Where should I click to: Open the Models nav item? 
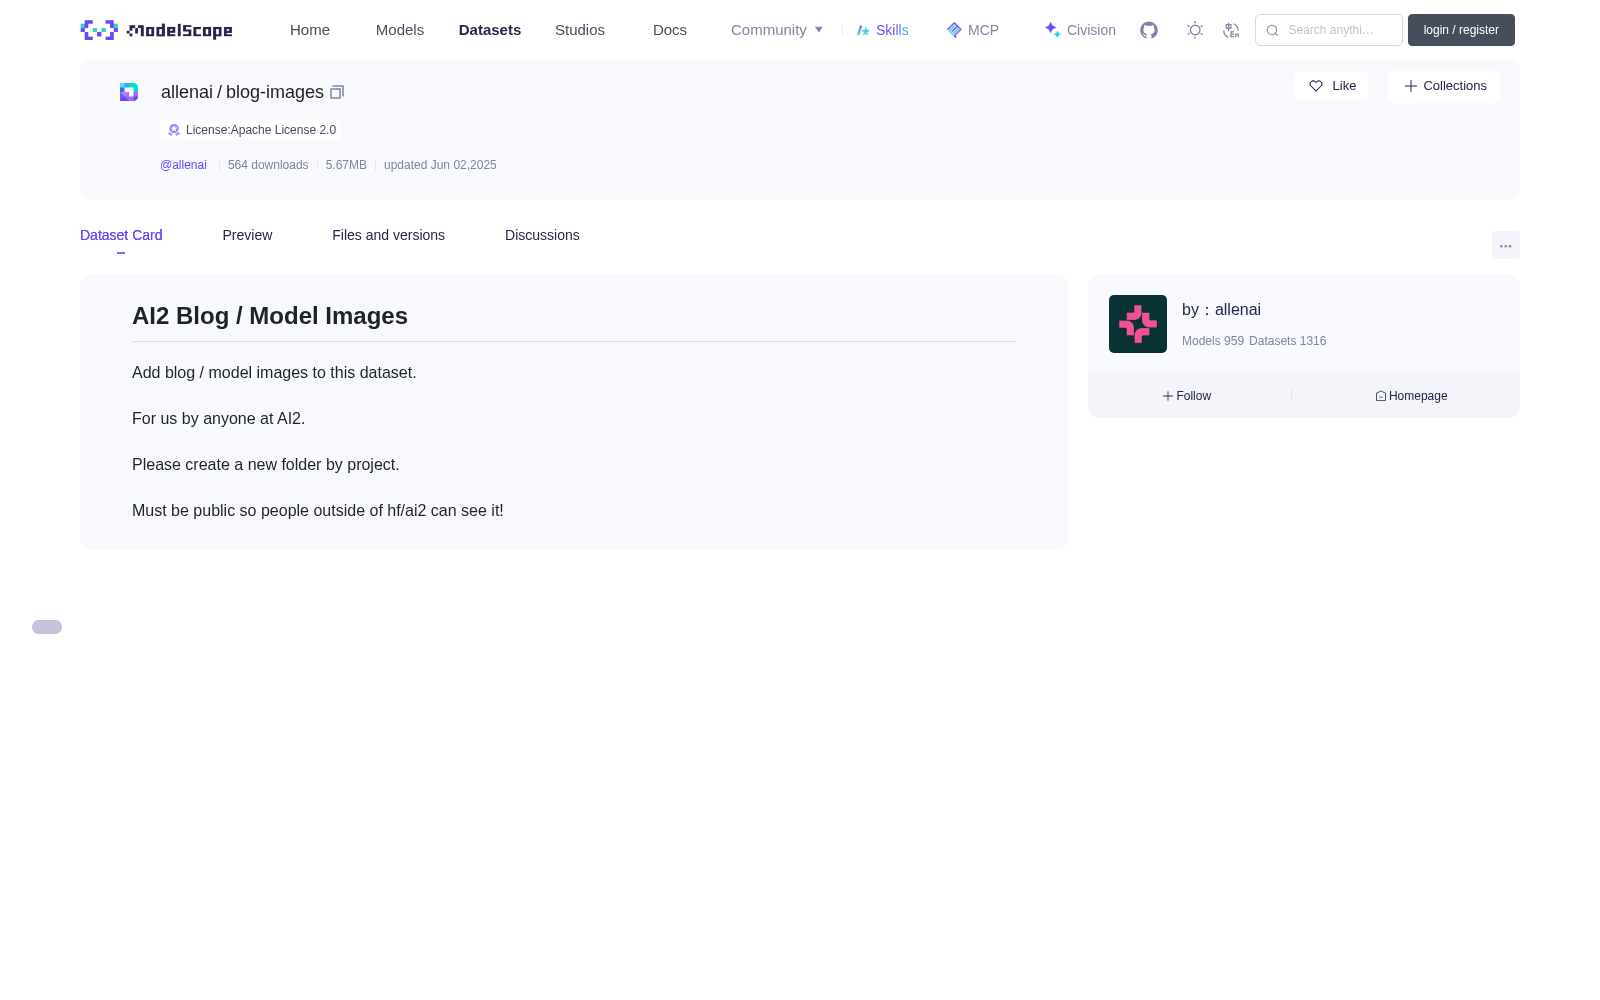(x=400, y=30)
